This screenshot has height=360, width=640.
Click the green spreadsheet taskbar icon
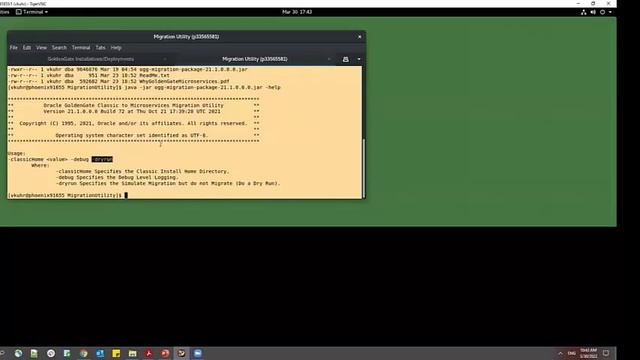pyautogui.click(x=67, y=353)
